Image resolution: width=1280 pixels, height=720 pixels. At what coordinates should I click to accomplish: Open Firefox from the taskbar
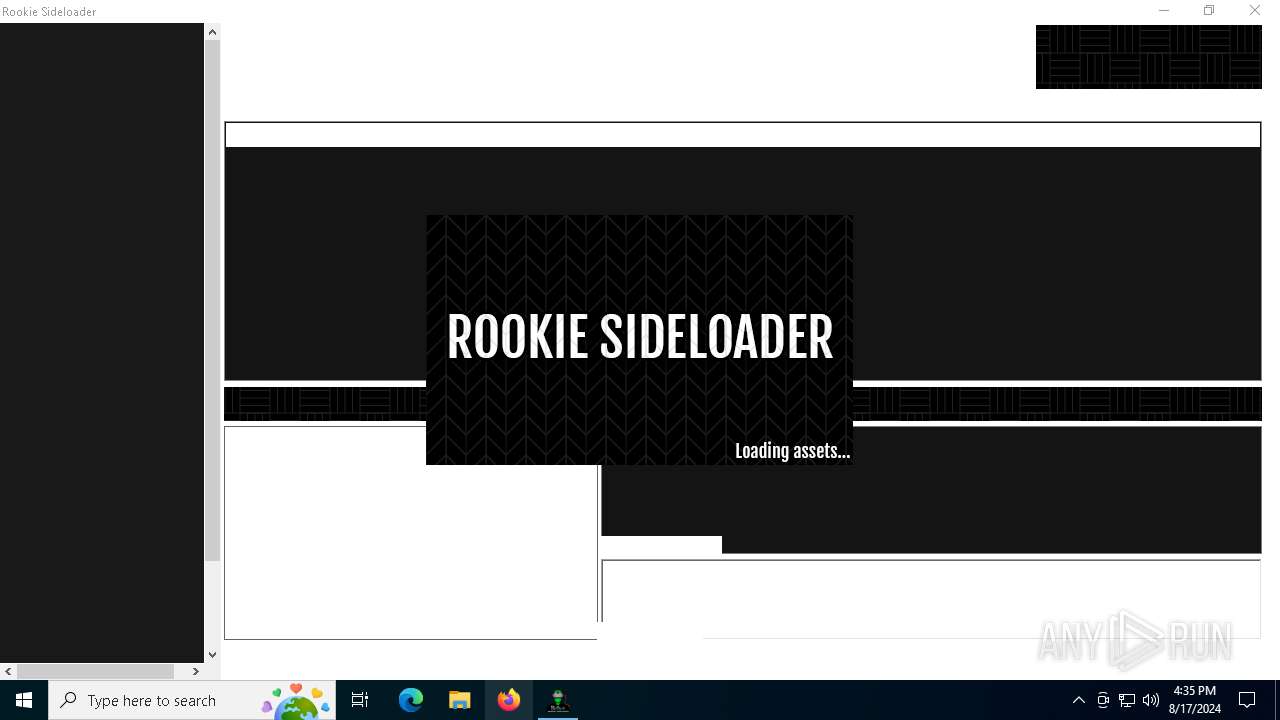point(509,700)
